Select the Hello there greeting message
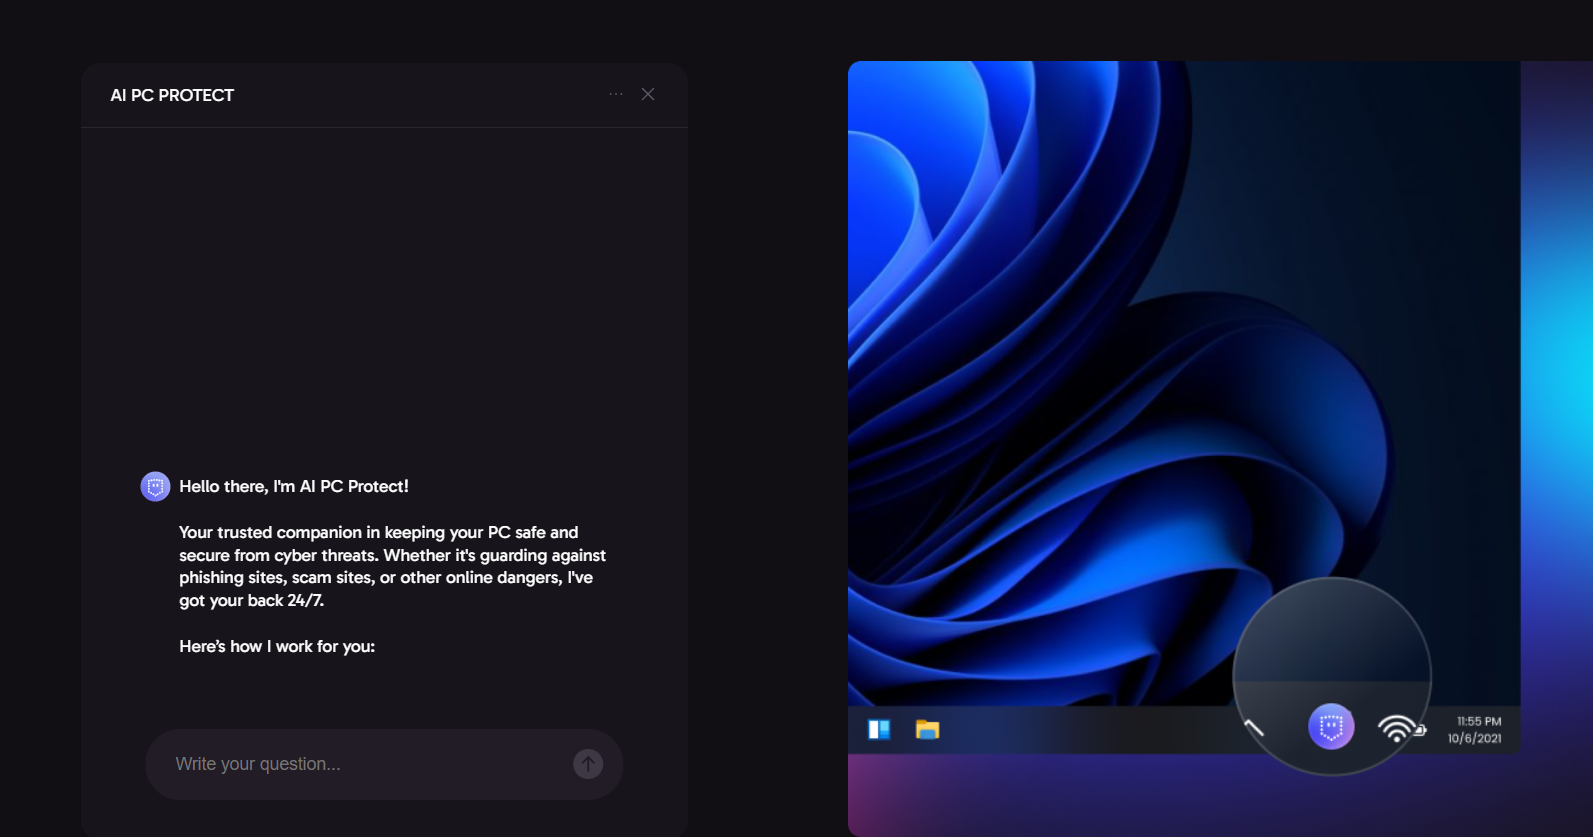Image resolution: width=1593 pixels, height=837 pixels. pos(293,487)
